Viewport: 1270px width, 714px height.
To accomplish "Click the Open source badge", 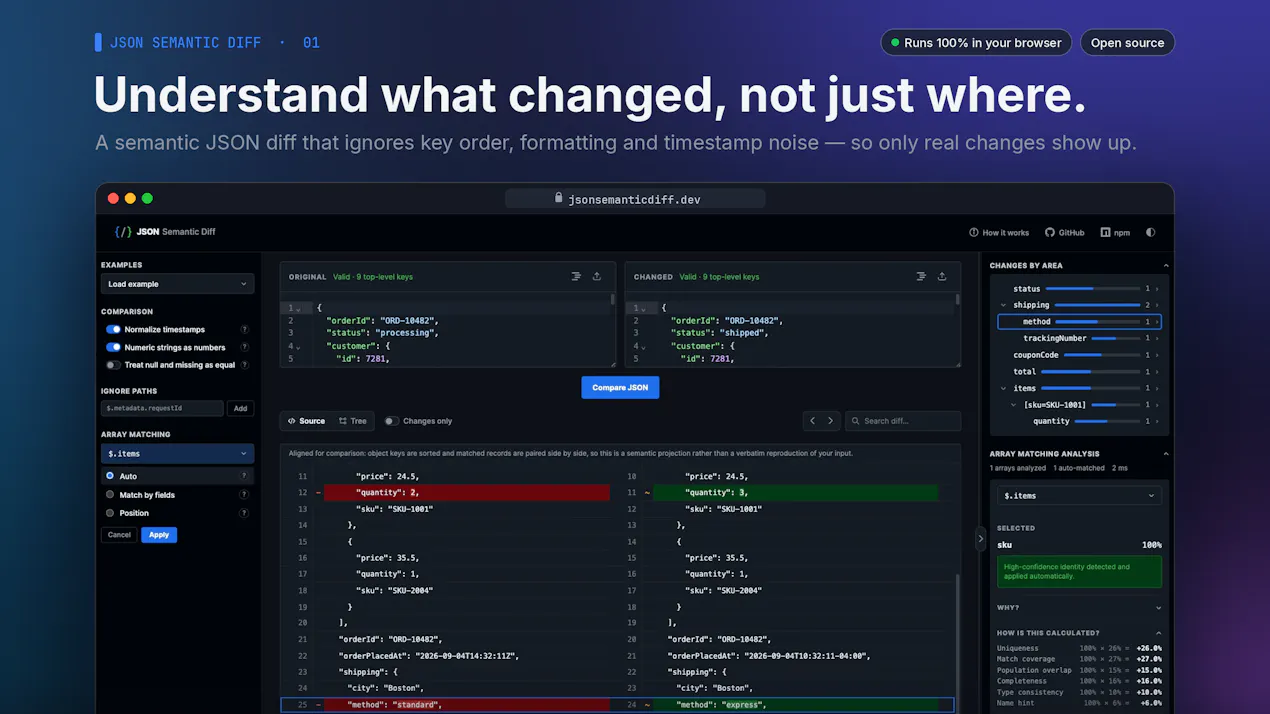I will click(1127, 43).
